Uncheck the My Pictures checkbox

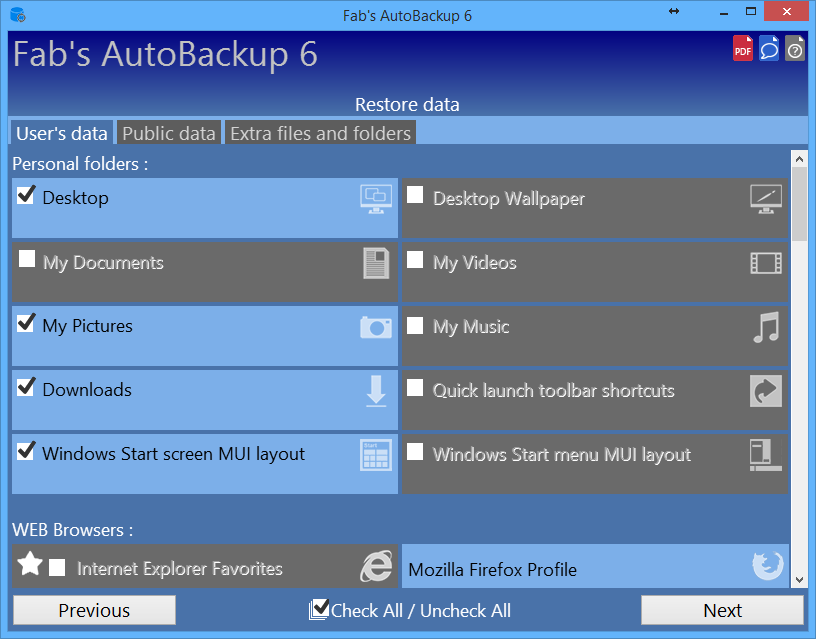[x=26, y=323]
